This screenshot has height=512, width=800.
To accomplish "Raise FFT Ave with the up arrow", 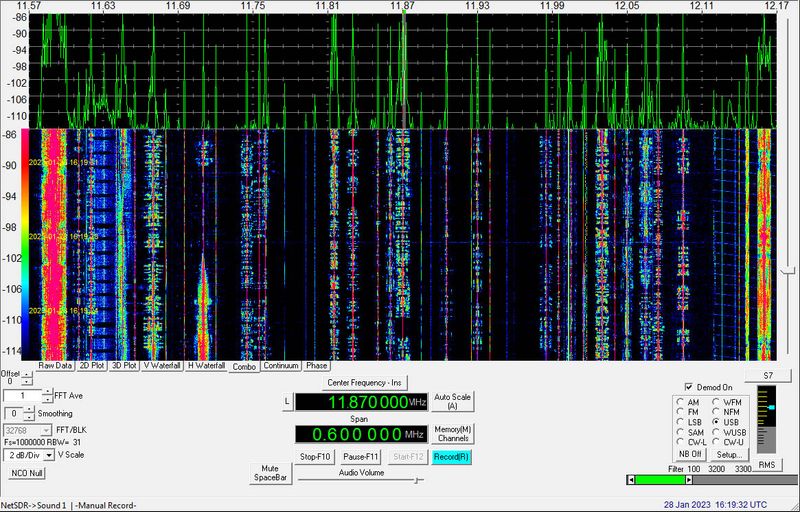I will pyautogui.click(x=47, y=392).
